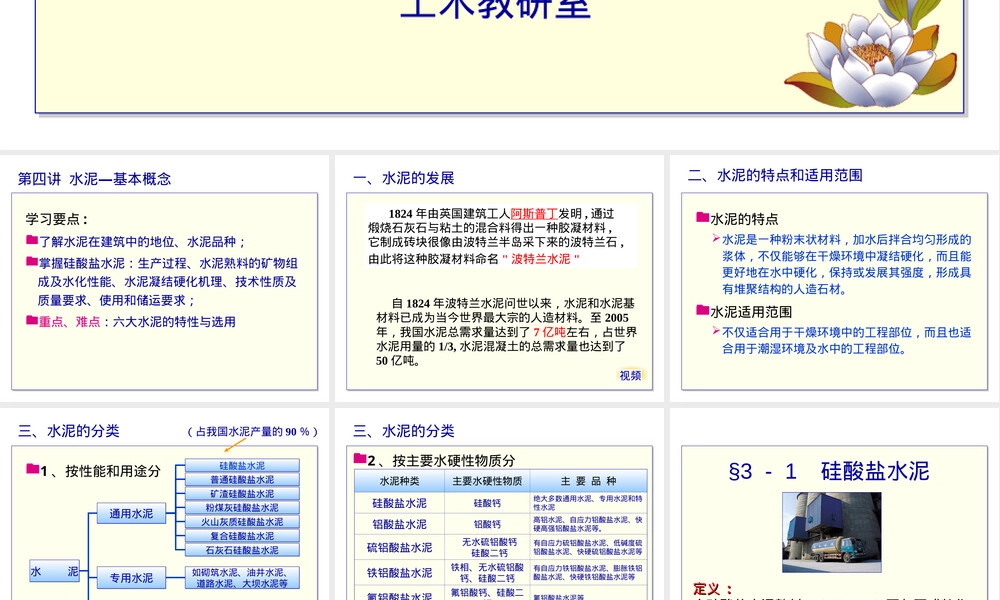Image resolution: width=1000 pixels, height=600 pixels.
Task: Click the pink bullet beside 了解水泥在建筑中的地位
Action: click(32, 240)
